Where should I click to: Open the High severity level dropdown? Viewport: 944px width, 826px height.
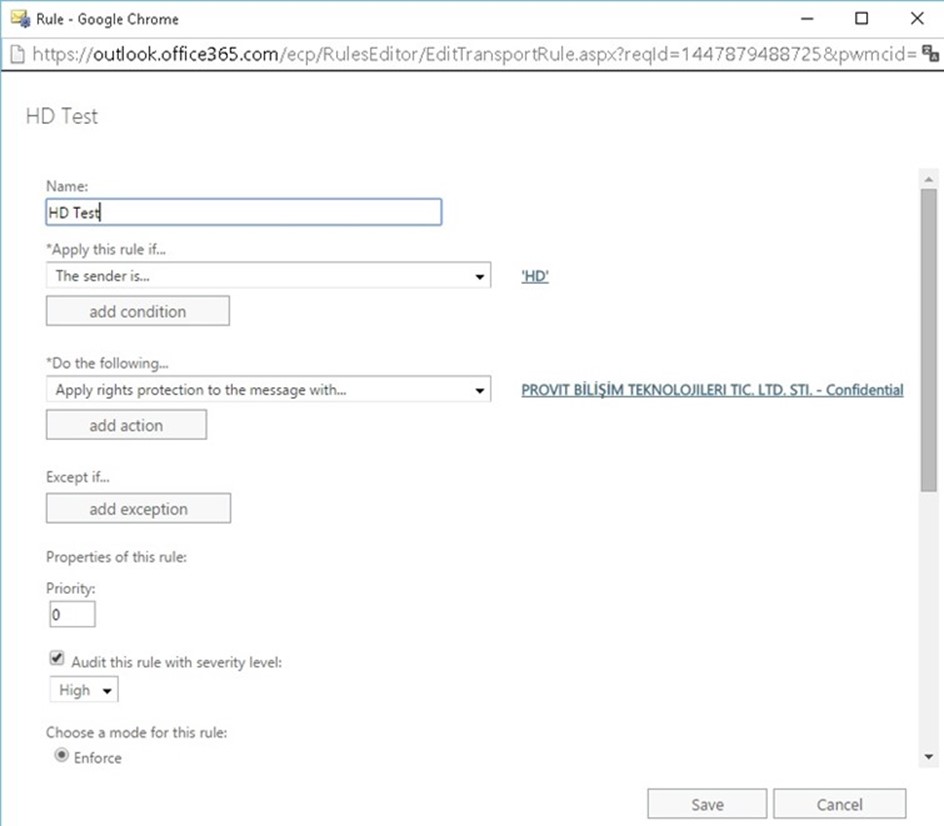point(84,690)
